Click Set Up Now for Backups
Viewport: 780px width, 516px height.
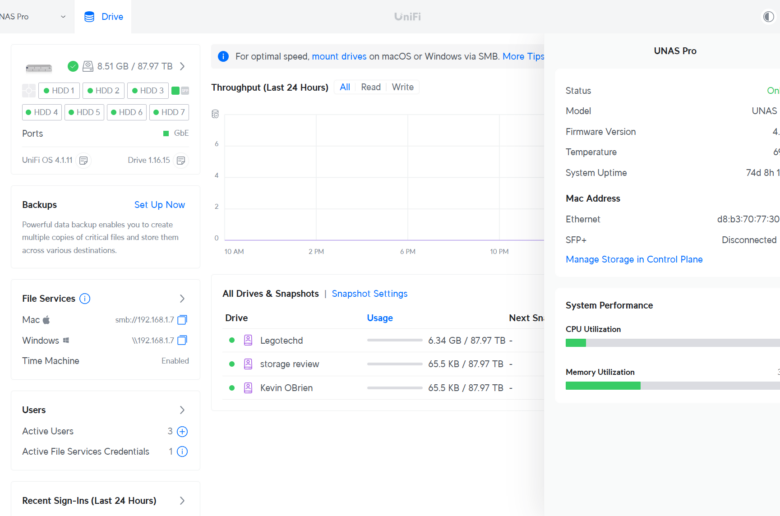coord(159,205)
